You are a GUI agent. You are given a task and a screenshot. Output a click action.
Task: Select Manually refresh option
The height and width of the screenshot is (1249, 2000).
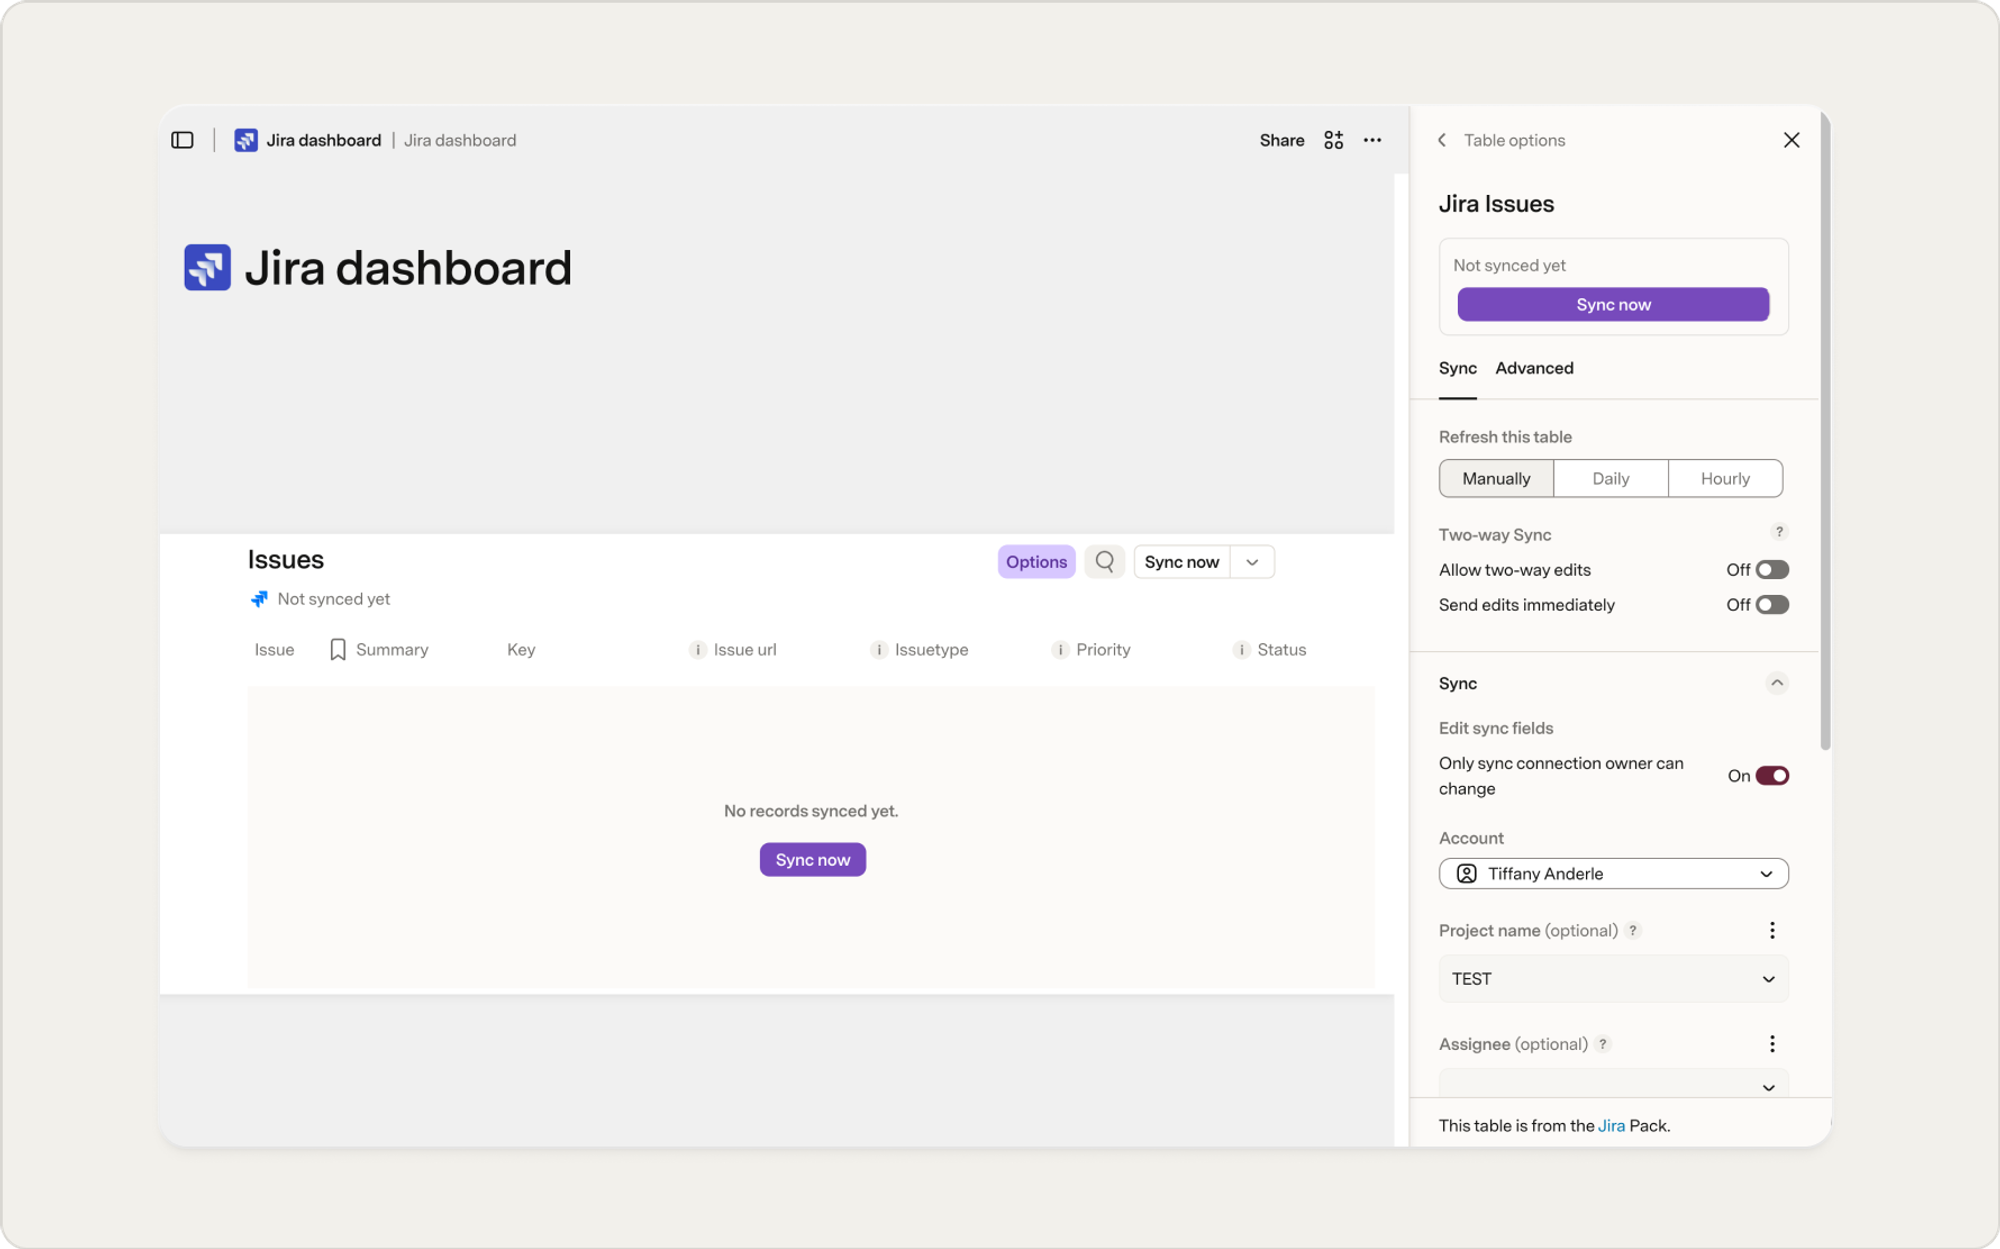pyautogui.click(x=1496, y=479)
